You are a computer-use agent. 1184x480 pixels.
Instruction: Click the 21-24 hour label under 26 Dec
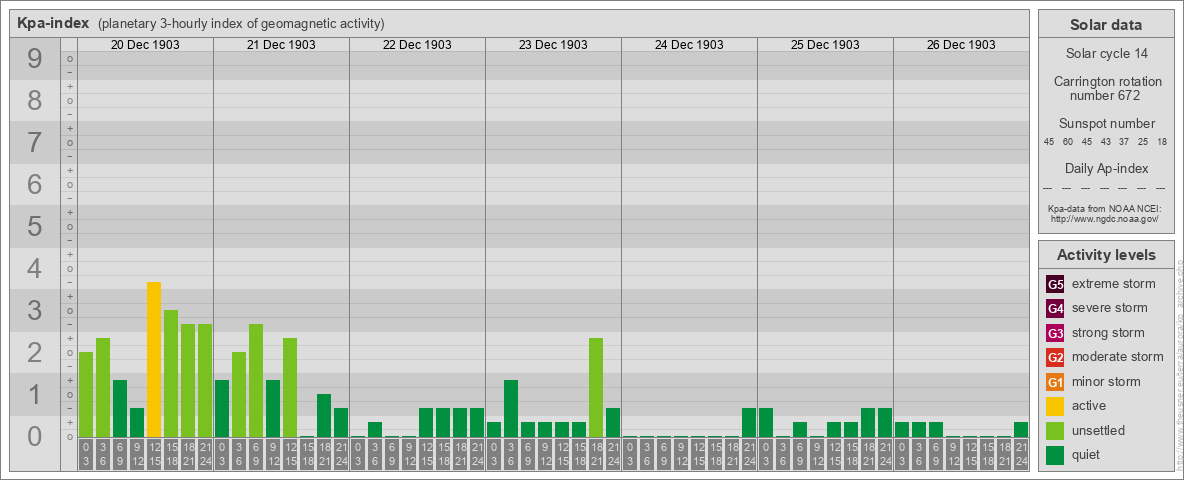[x=1021, y=454]
